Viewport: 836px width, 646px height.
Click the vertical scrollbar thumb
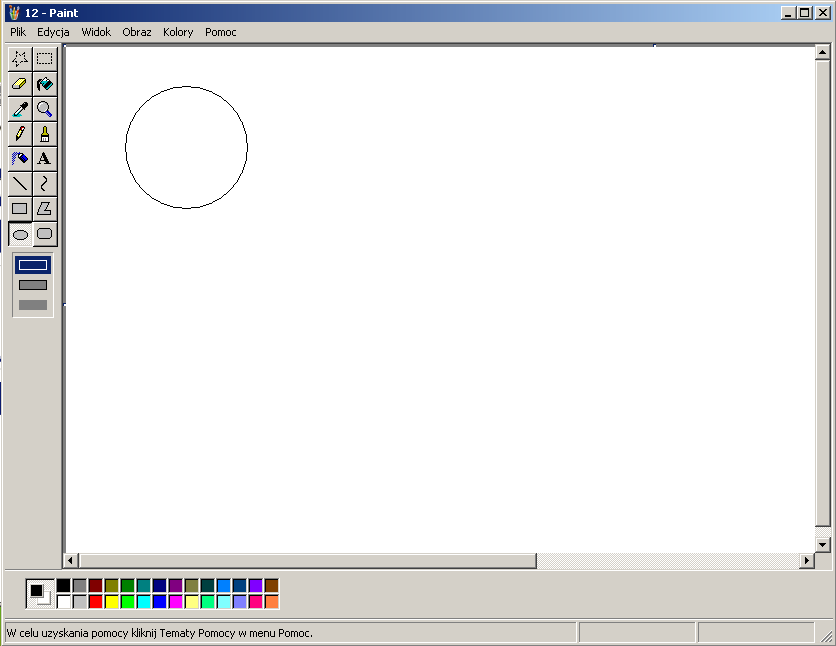pyautogui.click(x=822, y=293)
